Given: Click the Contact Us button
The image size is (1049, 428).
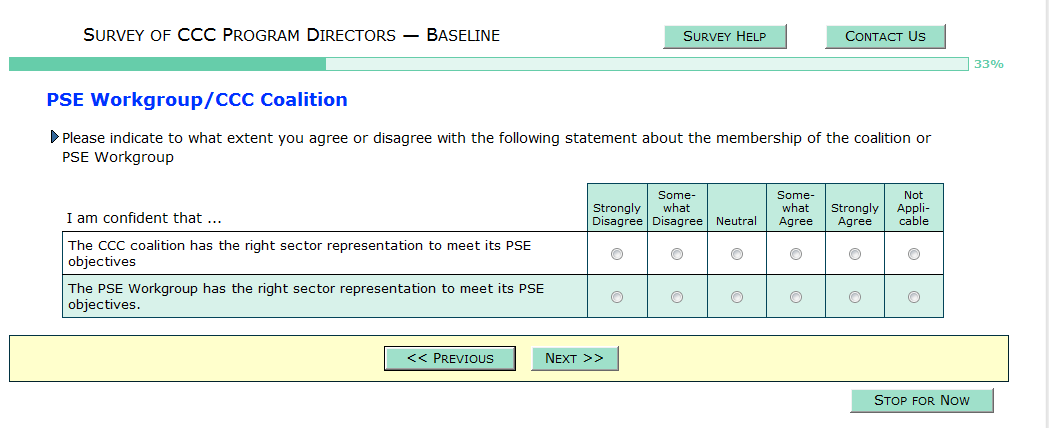Looking at the screenshot, I should point(885,36).
